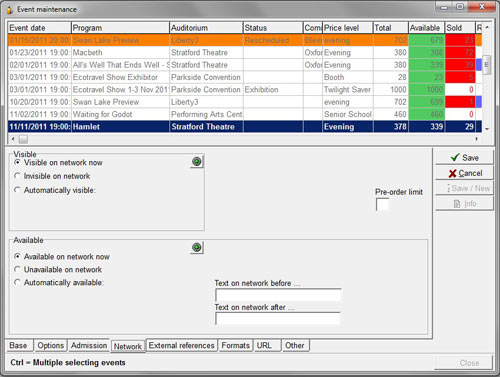Click the vertical scrollbar up arrow
The height and width of the screenshot is (377, 500).
[487, 27]
